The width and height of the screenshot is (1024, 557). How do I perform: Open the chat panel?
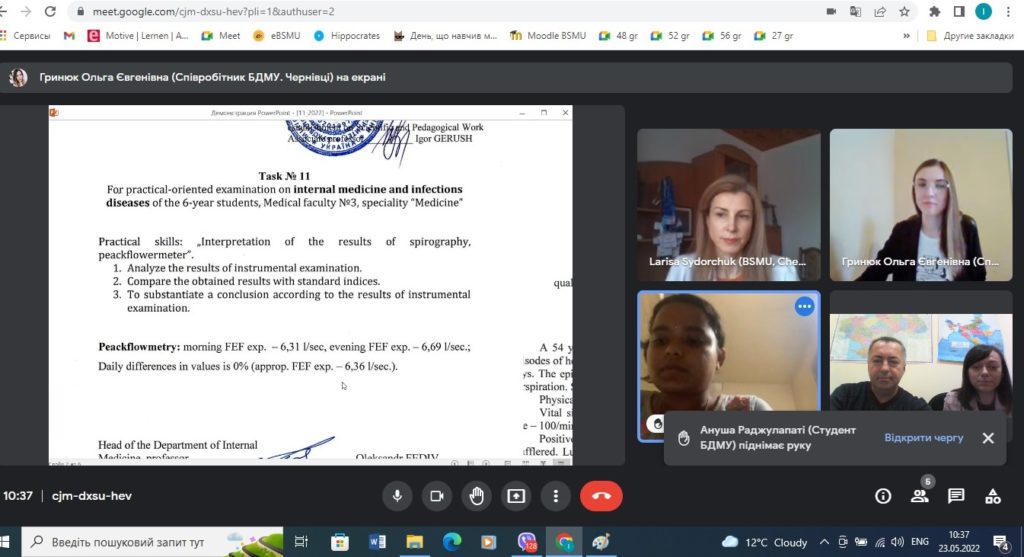pyautogui.click(x=956, y=496)
